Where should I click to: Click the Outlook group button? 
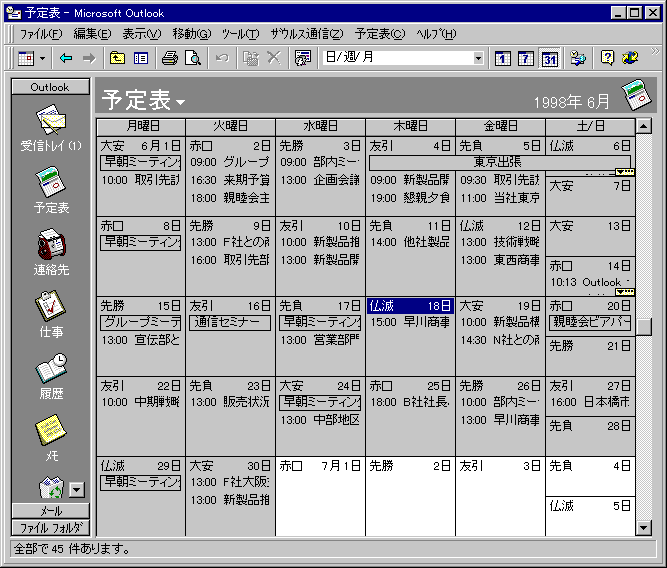[x=50, y=87]
